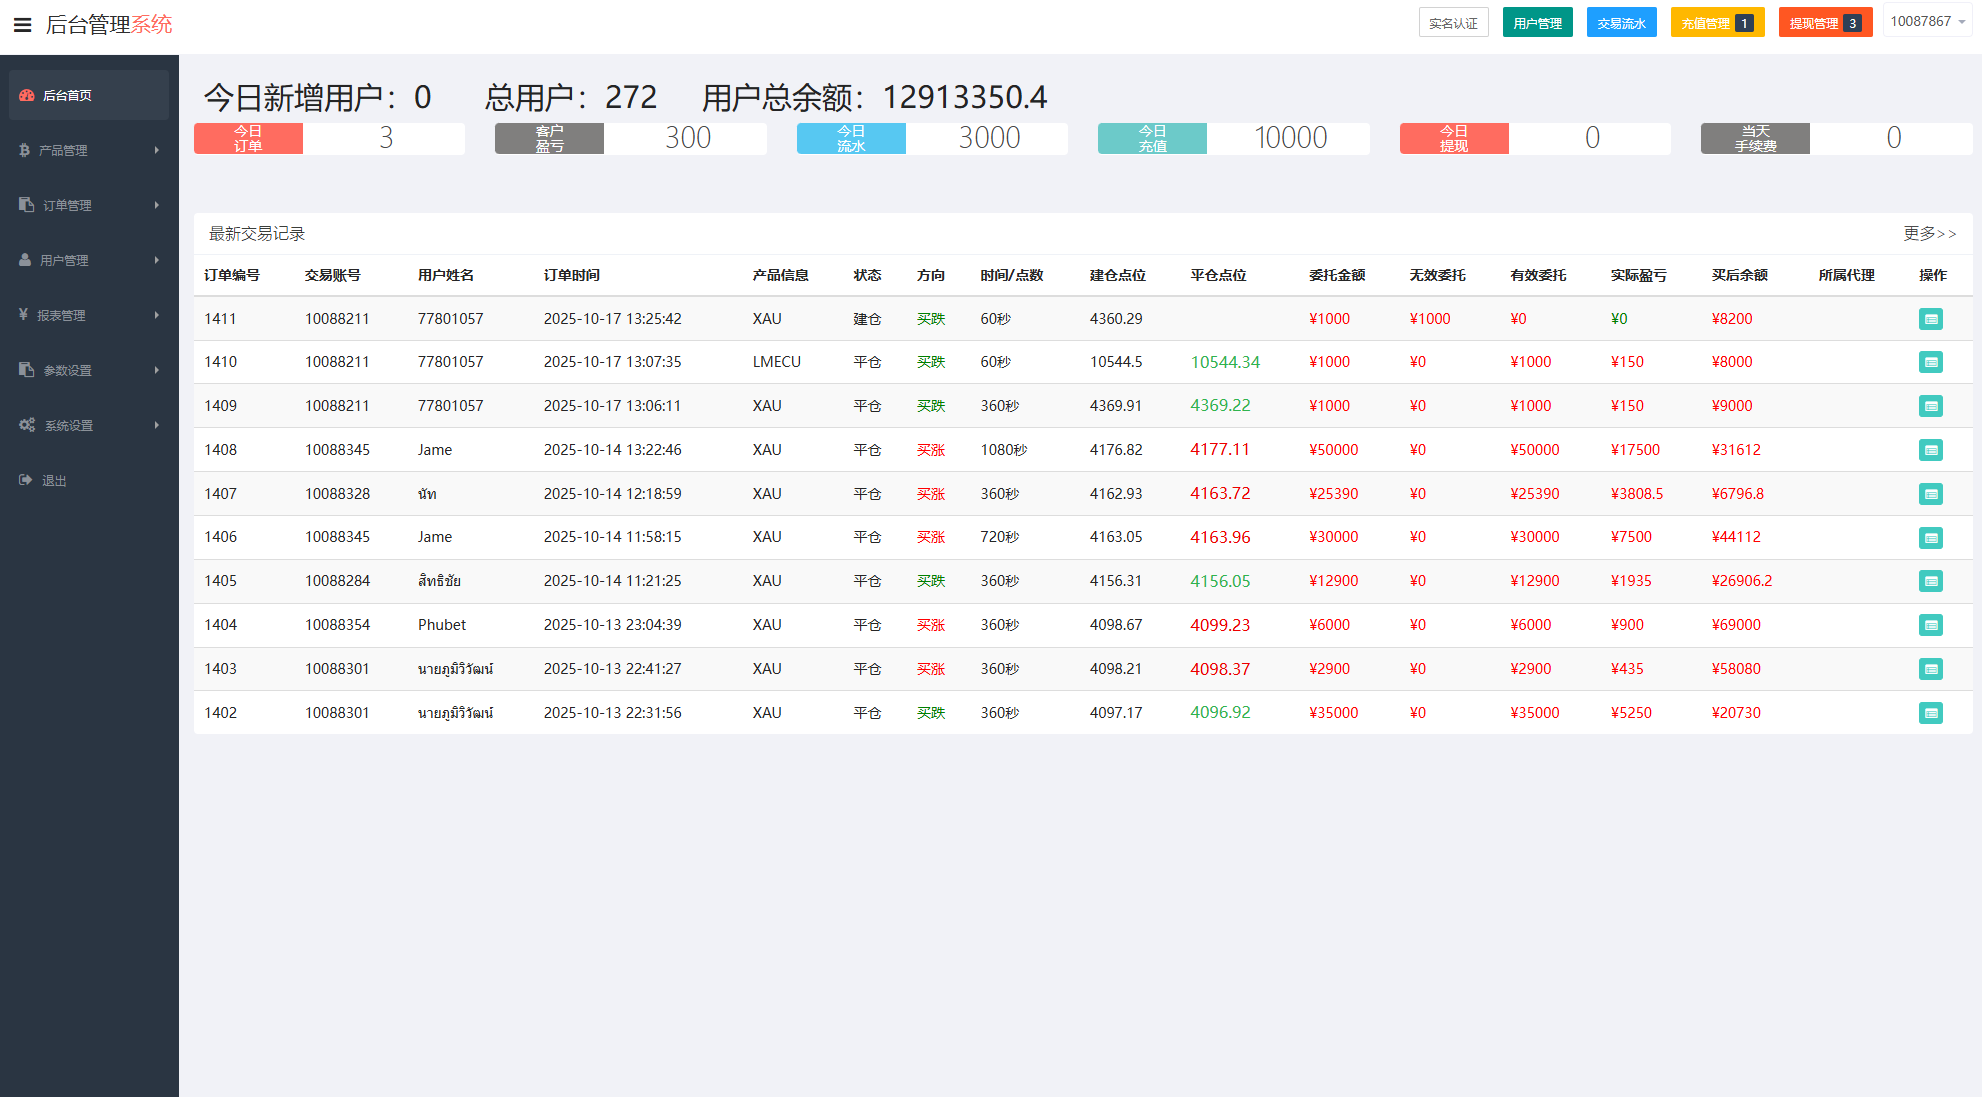Click the gear icon next to 系统设置

[x=26, y=424]
